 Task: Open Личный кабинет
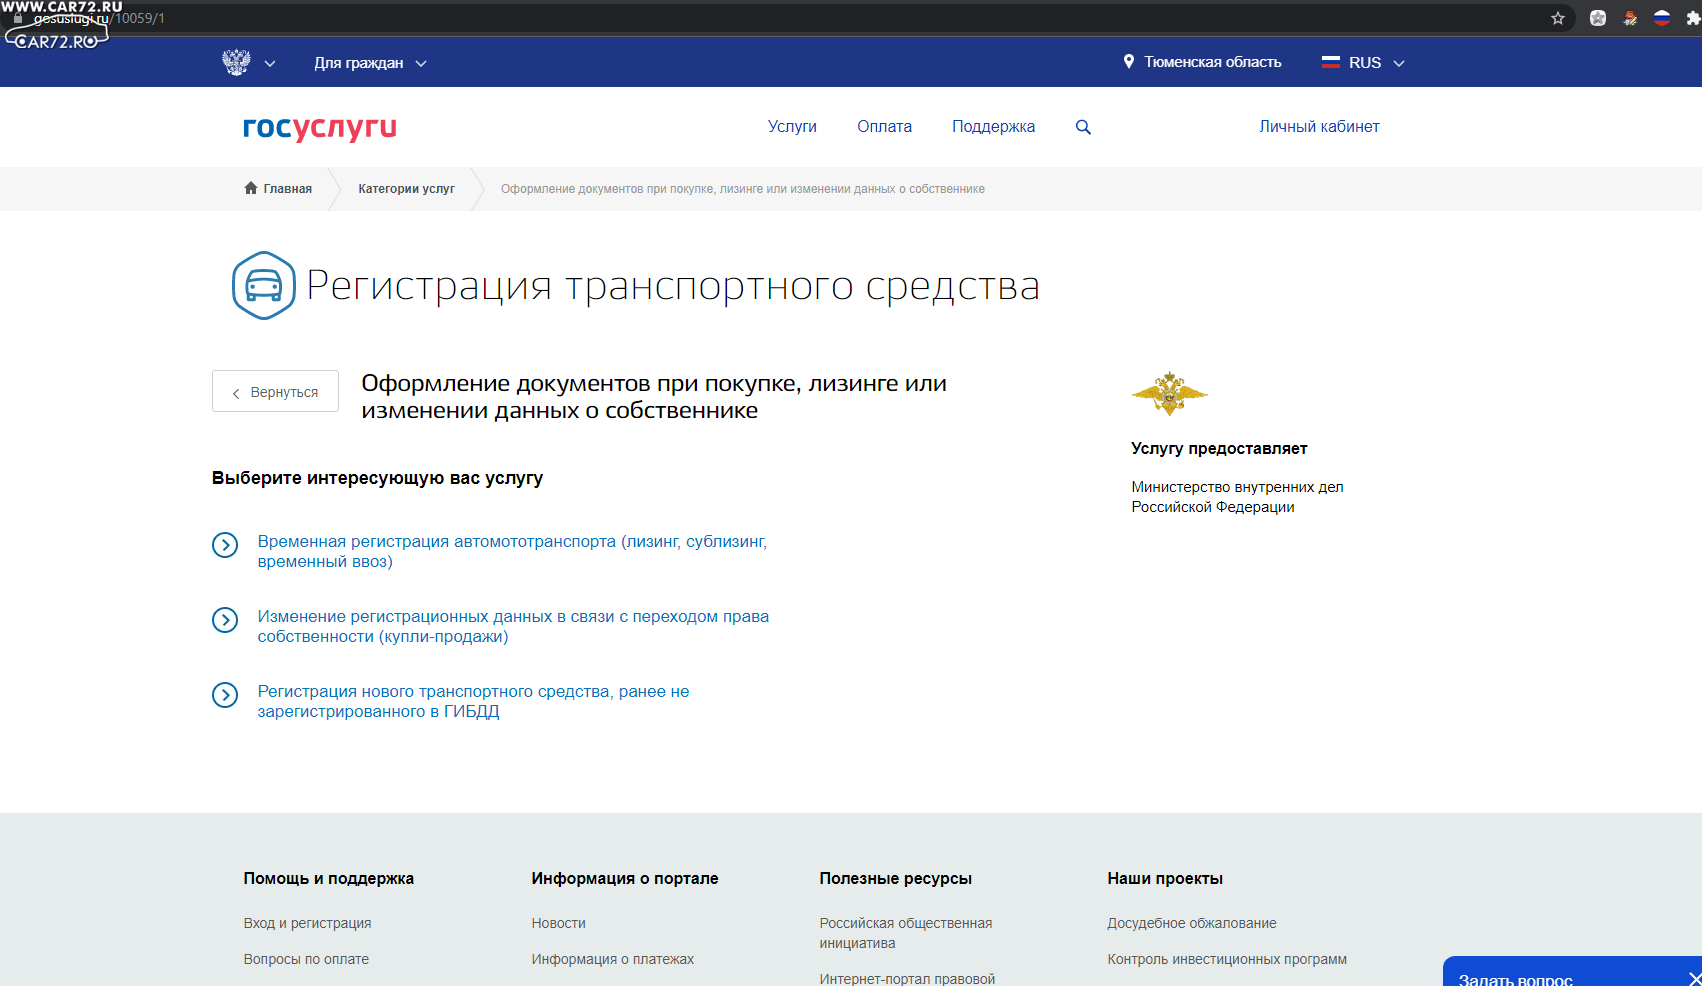(1319, 127)
